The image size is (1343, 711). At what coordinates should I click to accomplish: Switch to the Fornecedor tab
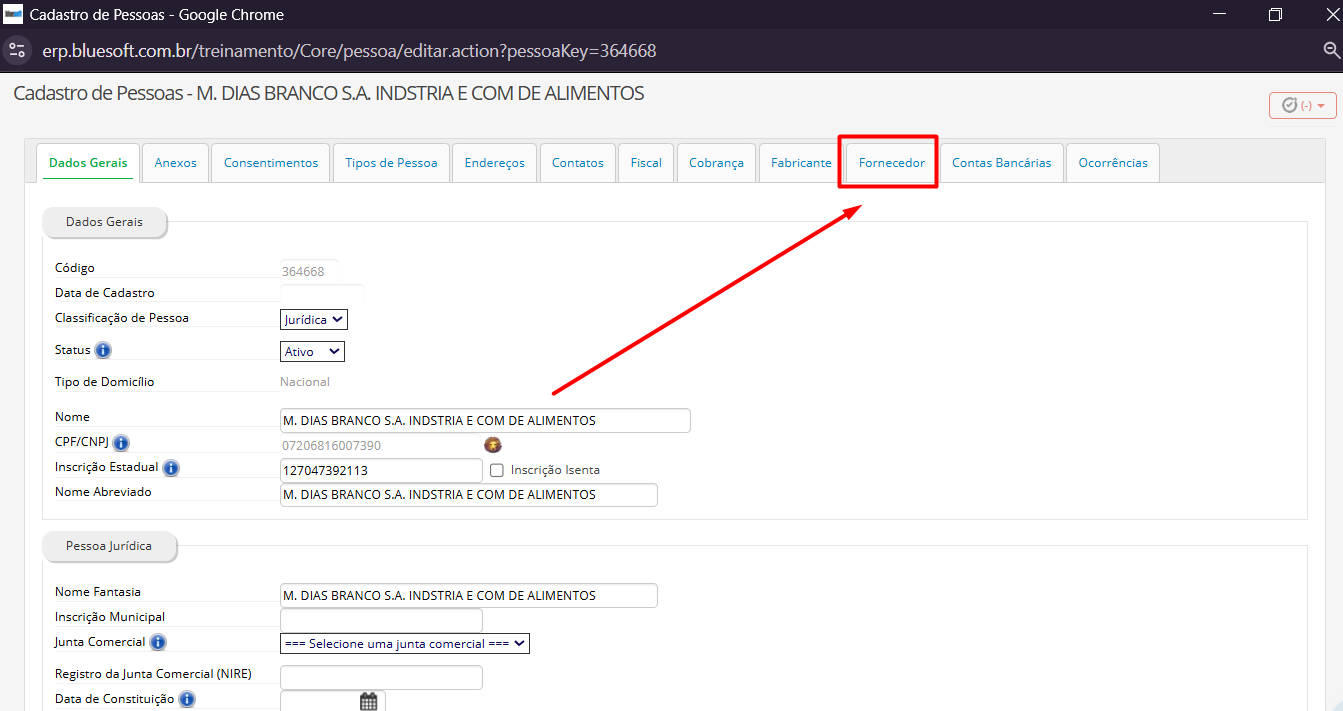pos(892,163)
